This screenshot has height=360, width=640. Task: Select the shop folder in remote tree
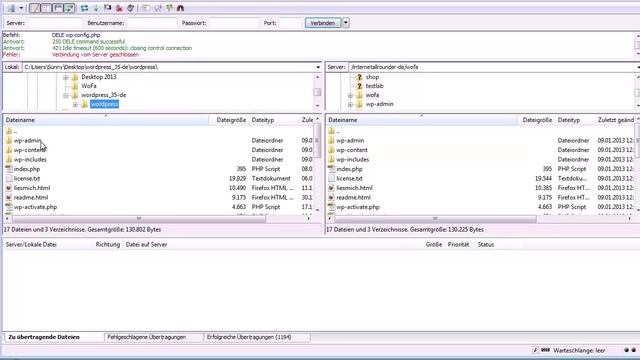372,77
